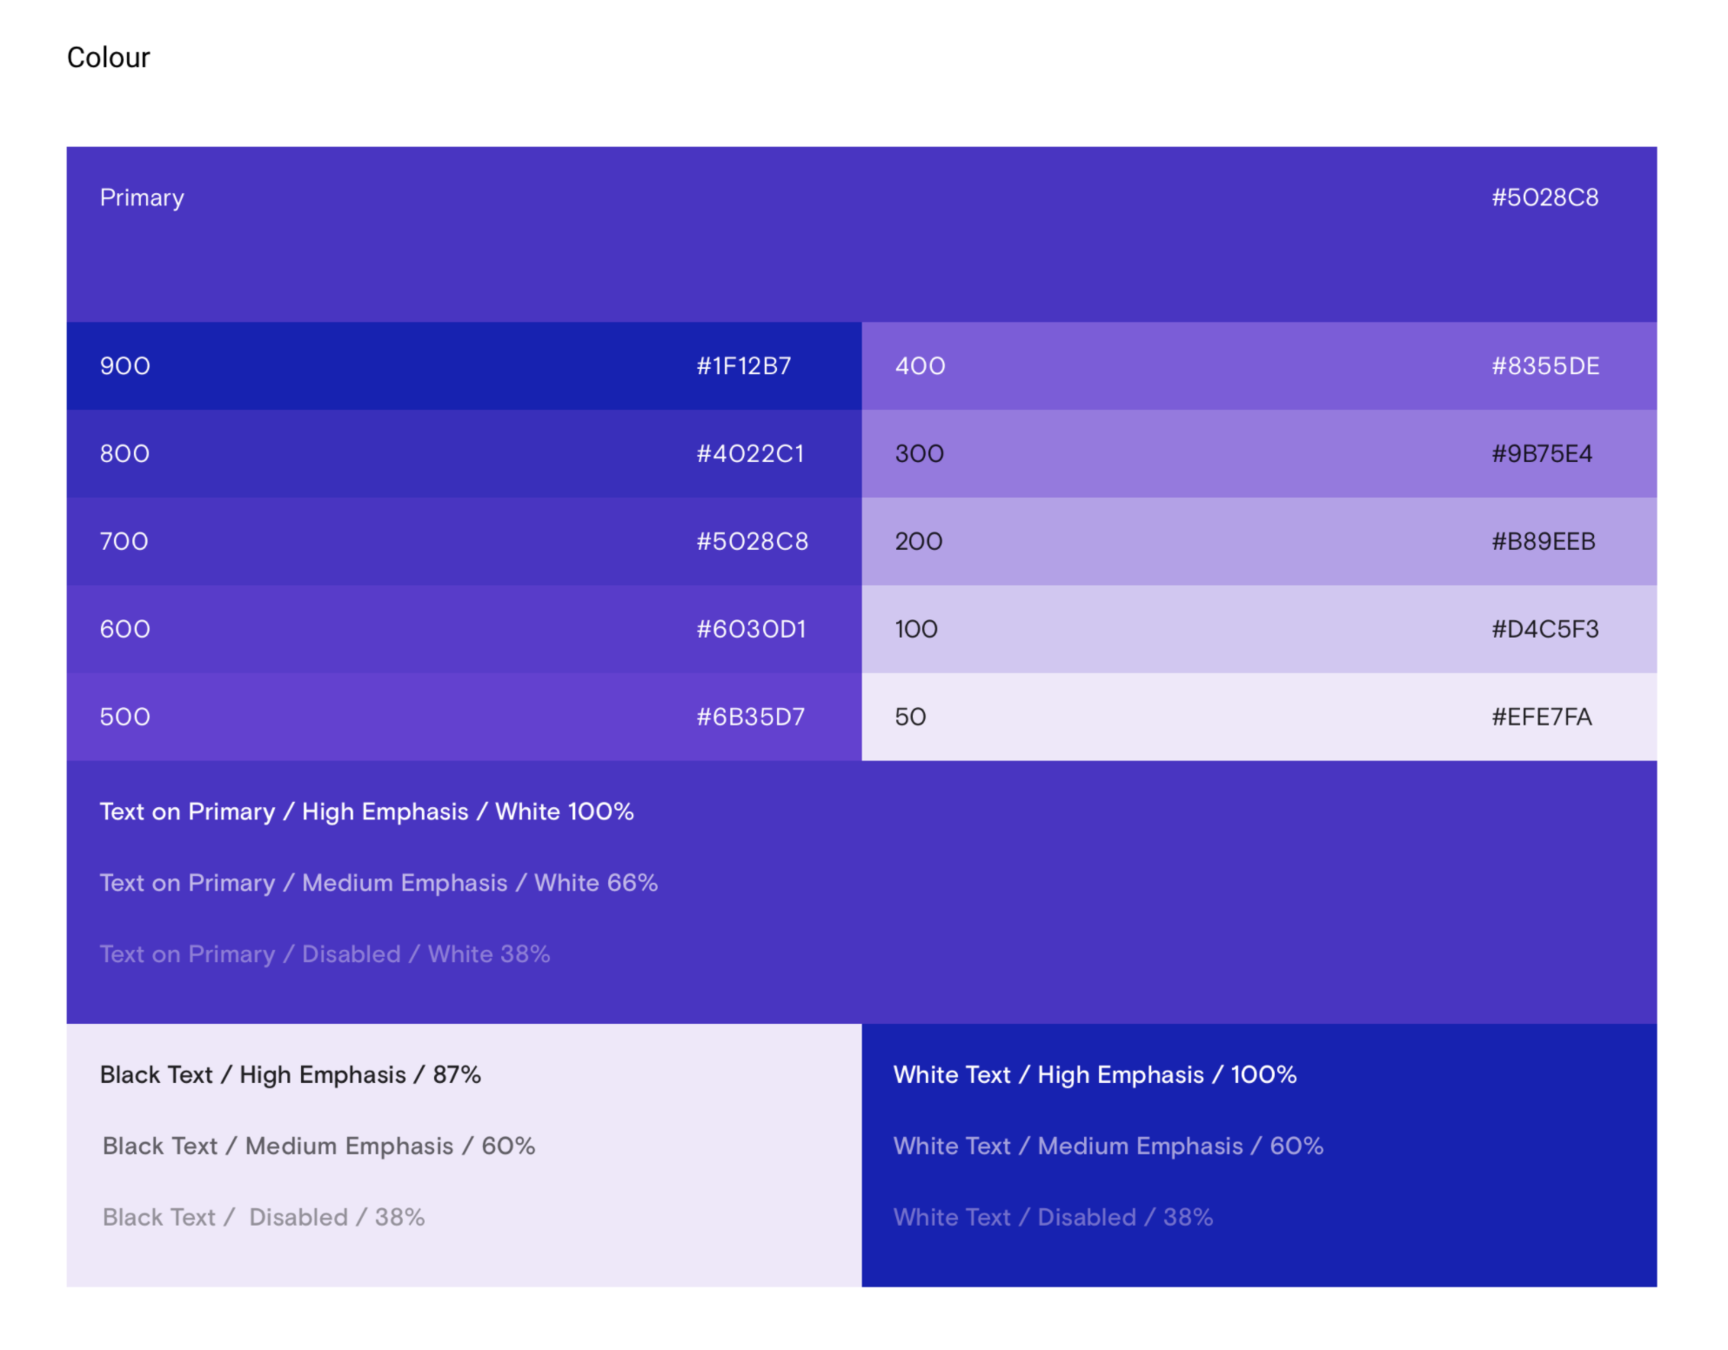Screen dimensions: 1728x1350
Task: Pick the 500 shade swatch
Action: [464, 717]
